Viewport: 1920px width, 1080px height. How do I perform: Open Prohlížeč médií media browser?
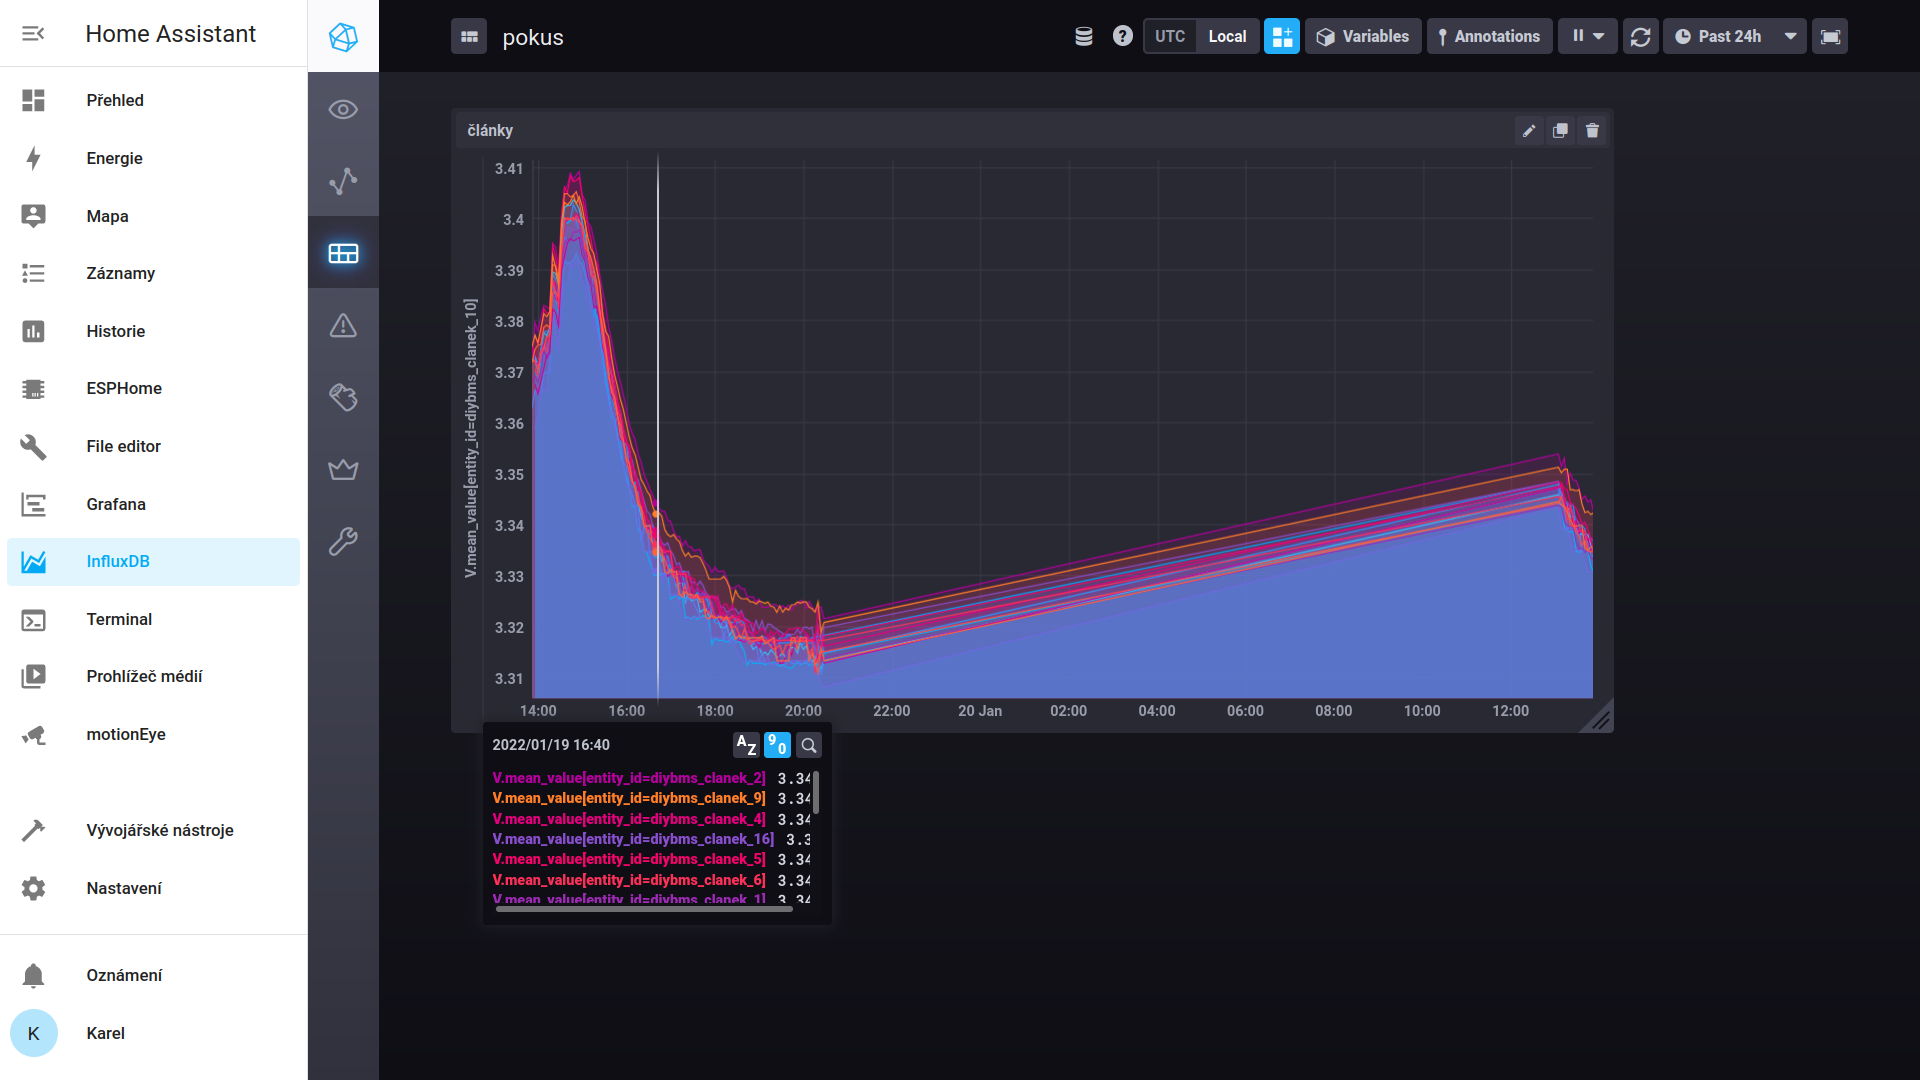pos(153,676)
